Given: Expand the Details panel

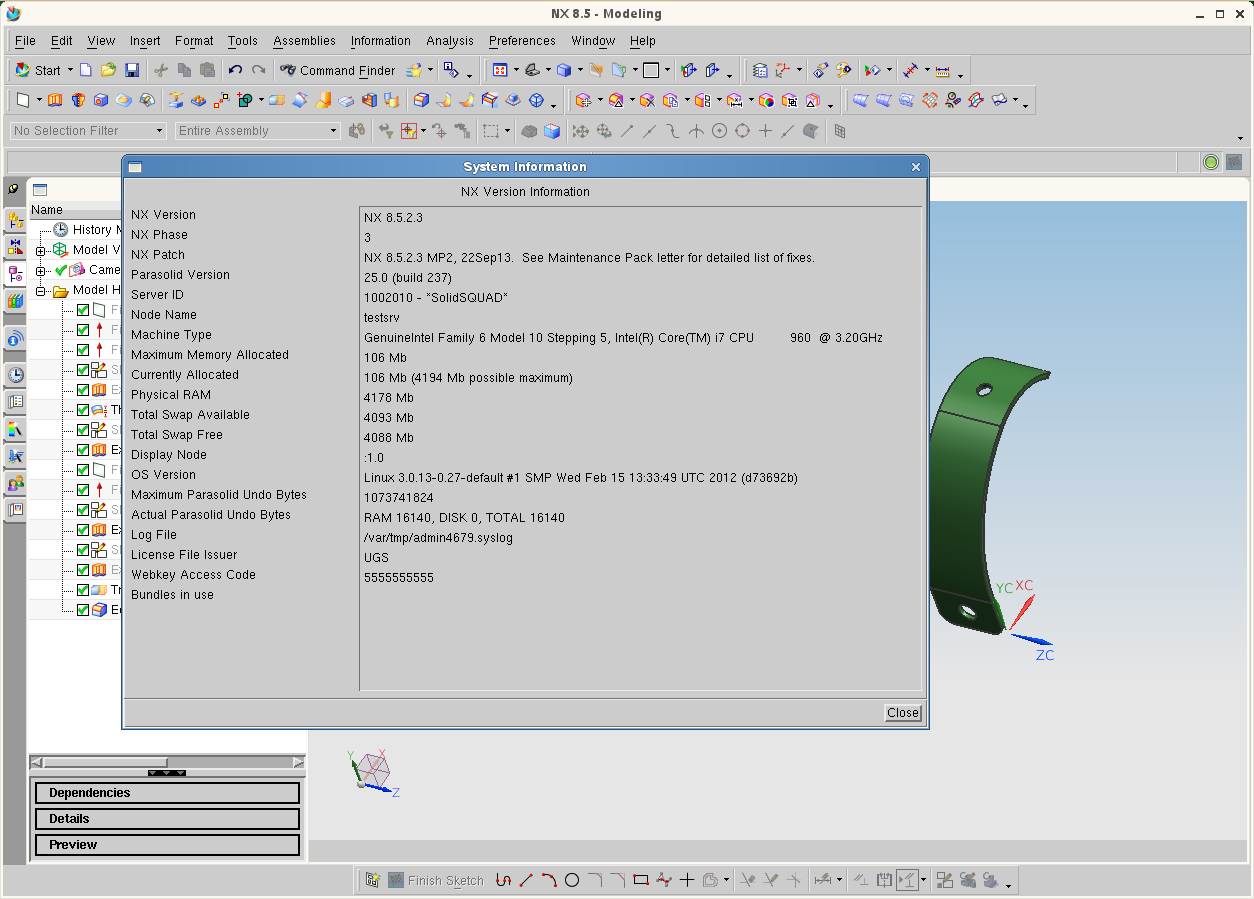Looking at the screenshot, I should pyautogui.click(x=167, y=819).
